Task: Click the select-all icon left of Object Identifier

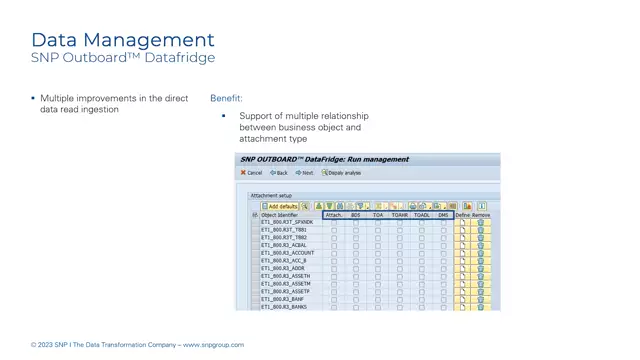Action: tap(255, 215)
